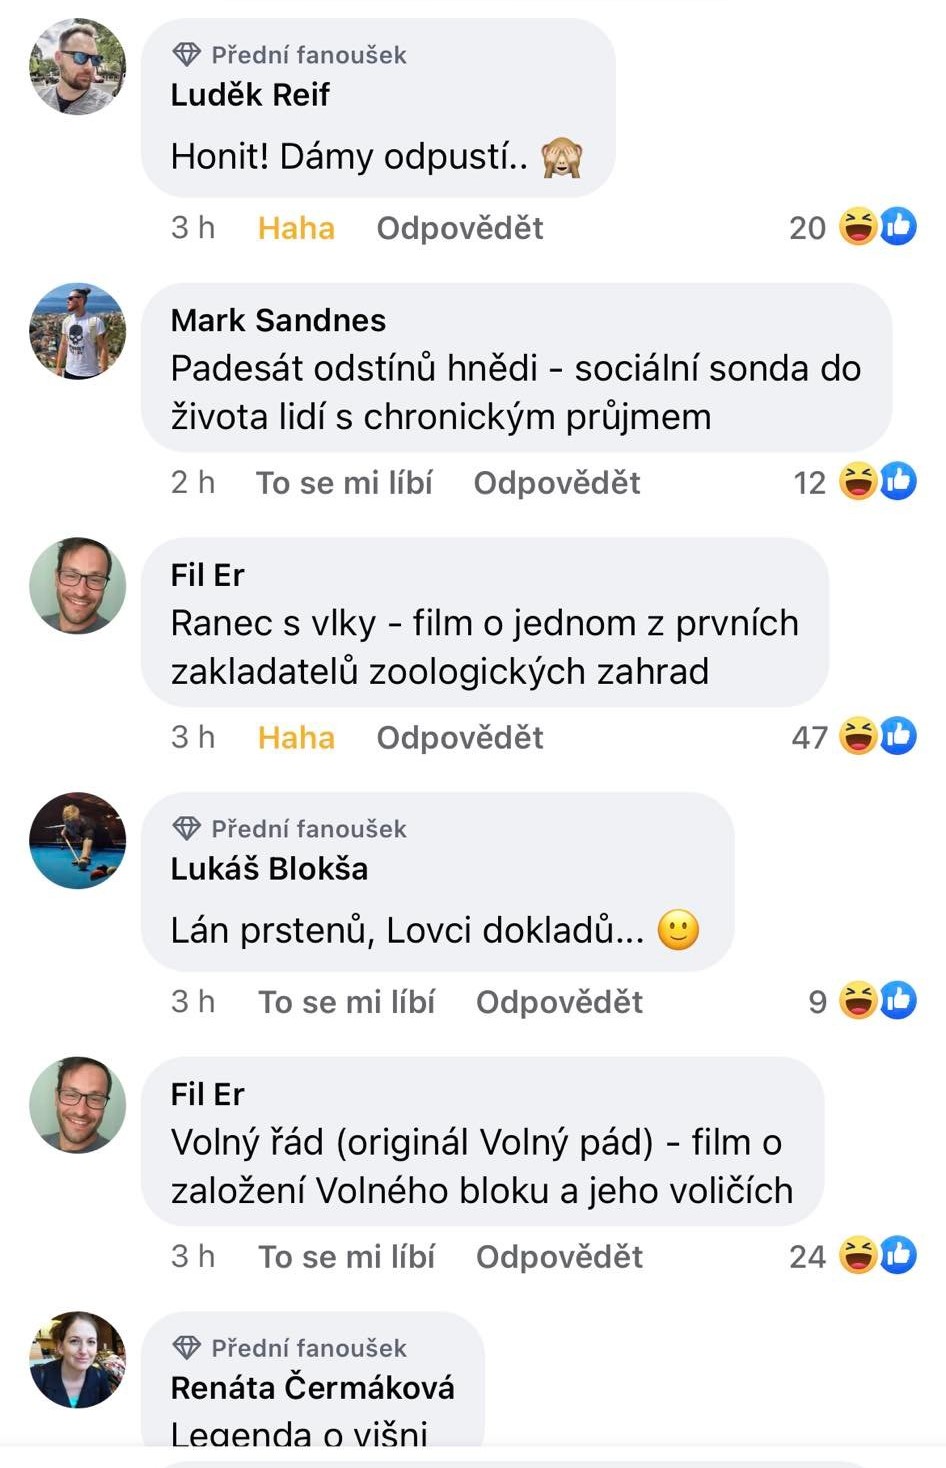The image size is (946, 1468).
Task: Open Mark Sandnes profile picture
Action: [x=78, y=331]
